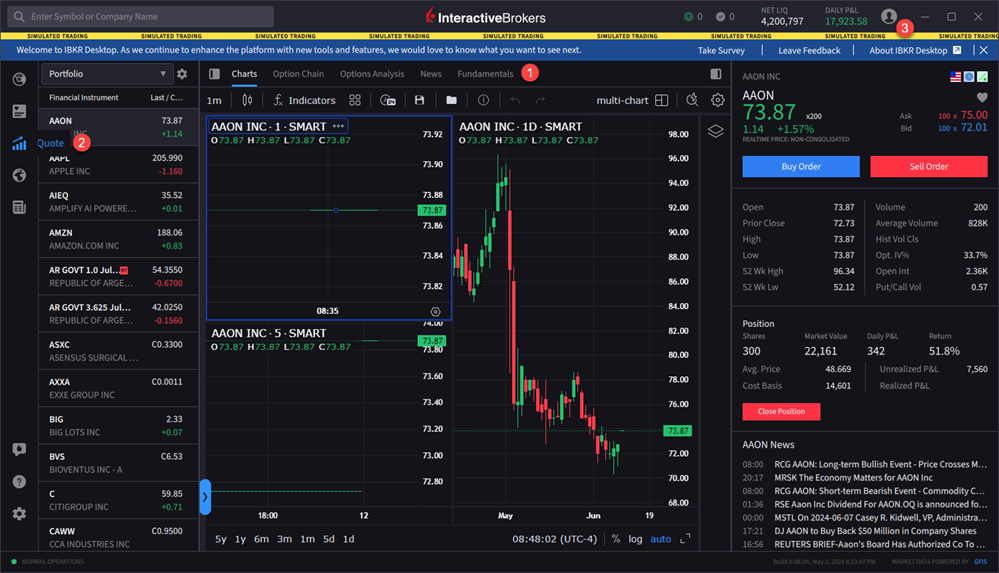Screen dimensions: 999x573
Task: Select the 6m time range
Action: (261, 539)
